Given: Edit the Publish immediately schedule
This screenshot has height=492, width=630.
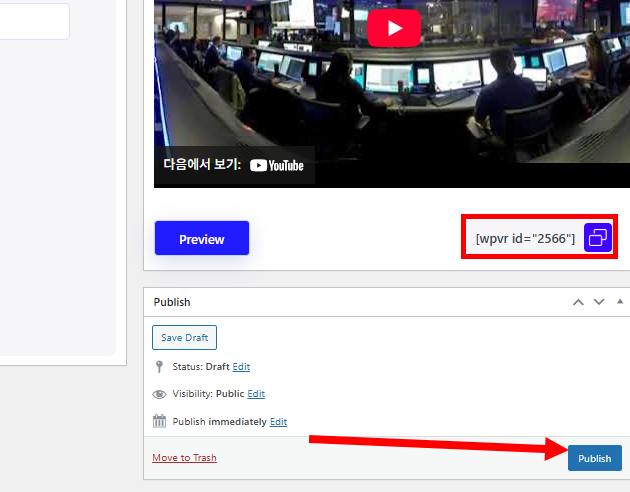Looking at the screenshot, I should [x=278, y=422].
